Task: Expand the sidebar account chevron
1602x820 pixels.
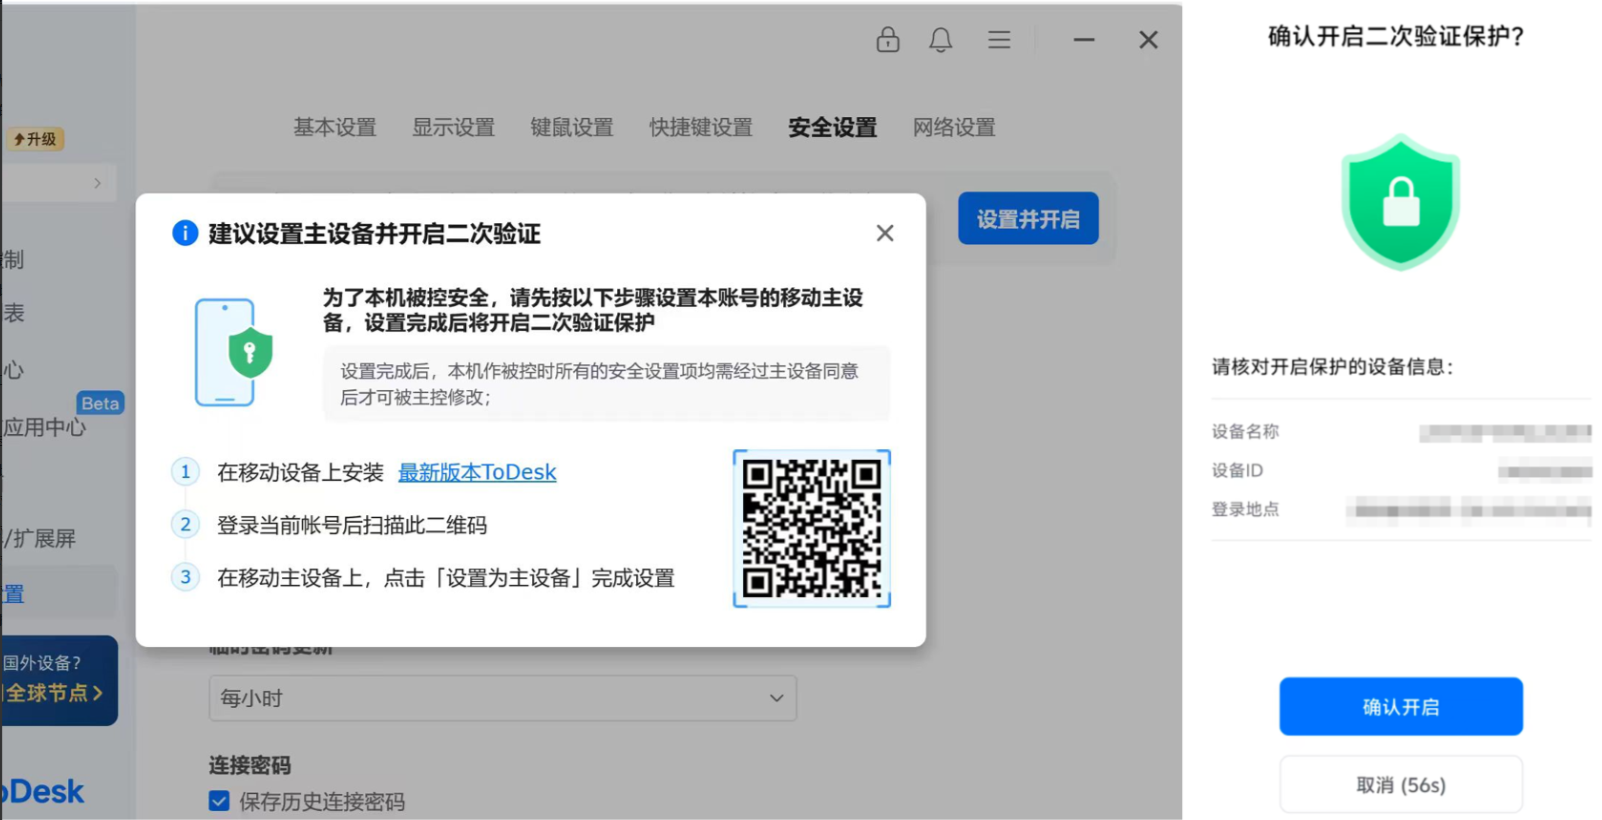Action: pyautogui.click(x=97, y=183)
